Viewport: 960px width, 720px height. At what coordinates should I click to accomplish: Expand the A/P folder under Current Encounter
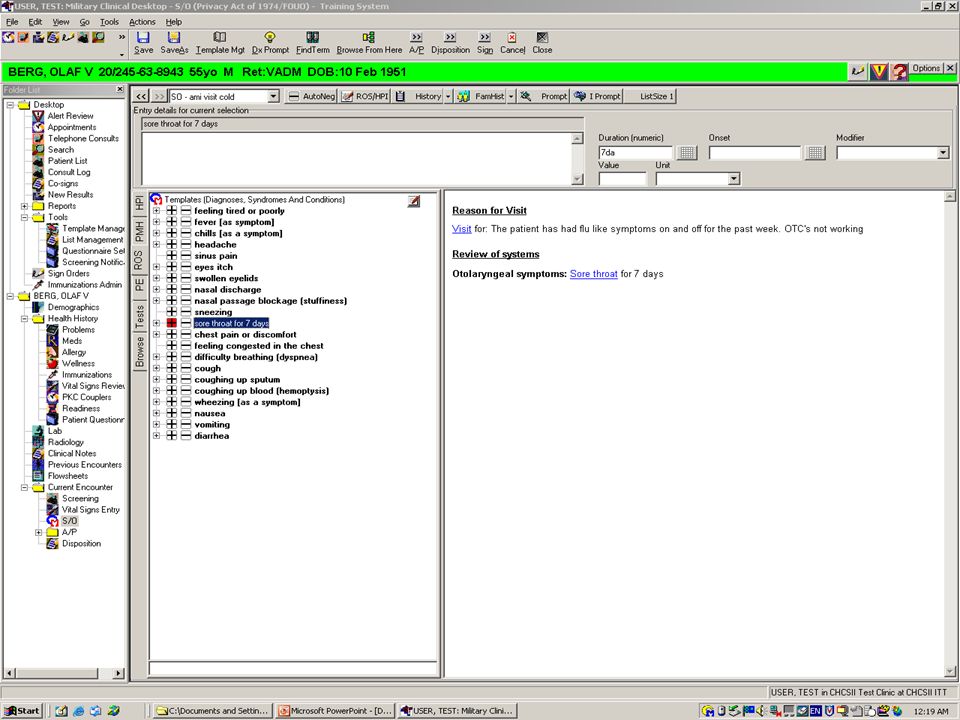39,533
